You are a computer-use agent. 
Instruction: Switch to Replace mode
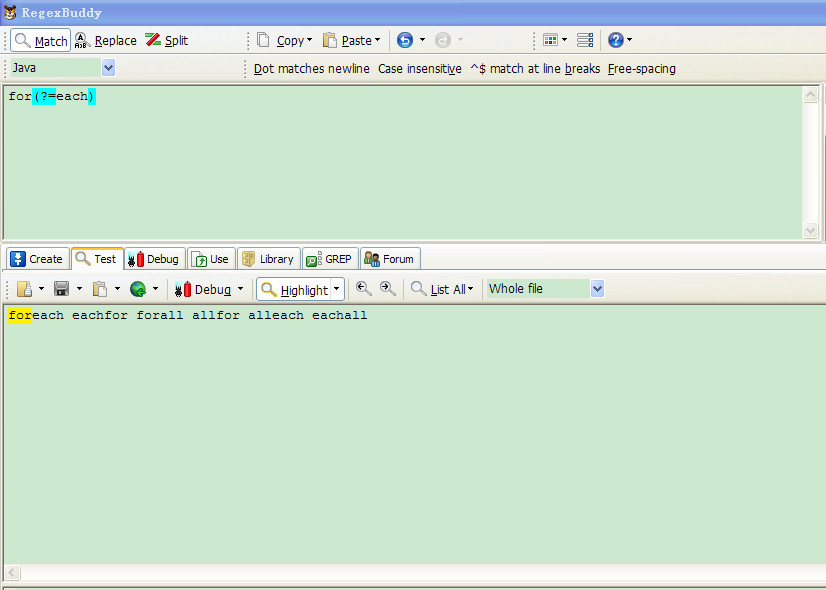click(106, 41)
